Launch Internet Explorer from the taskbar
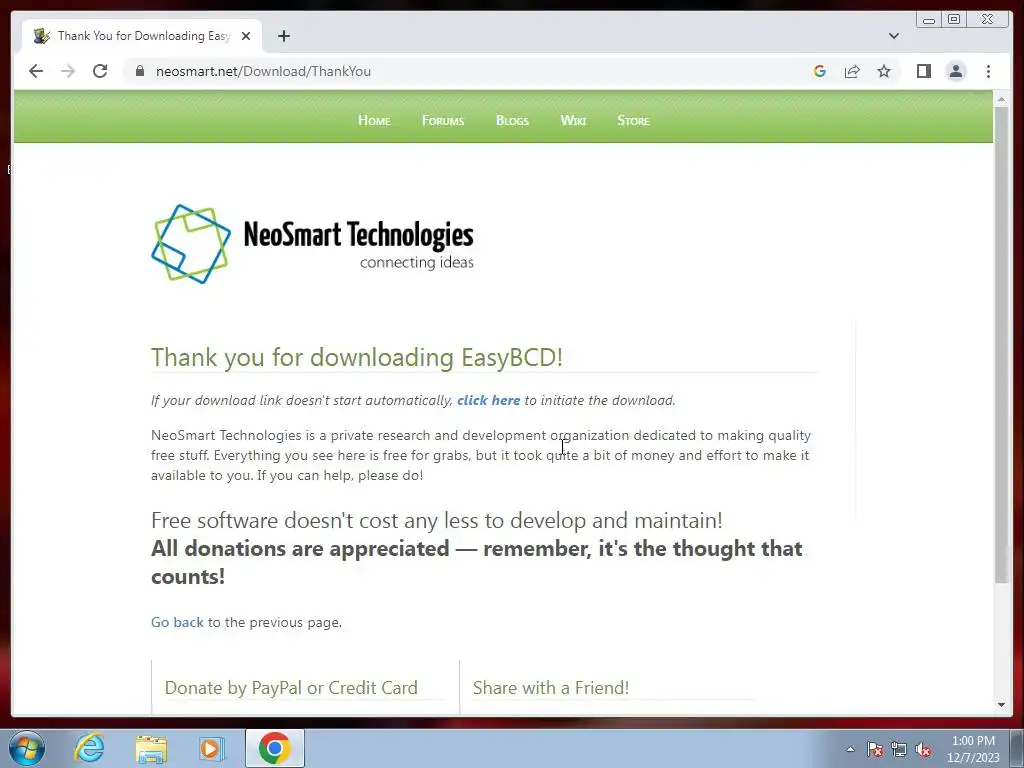The height and width of the screenshot is (768, 1024). coord(89,748)
